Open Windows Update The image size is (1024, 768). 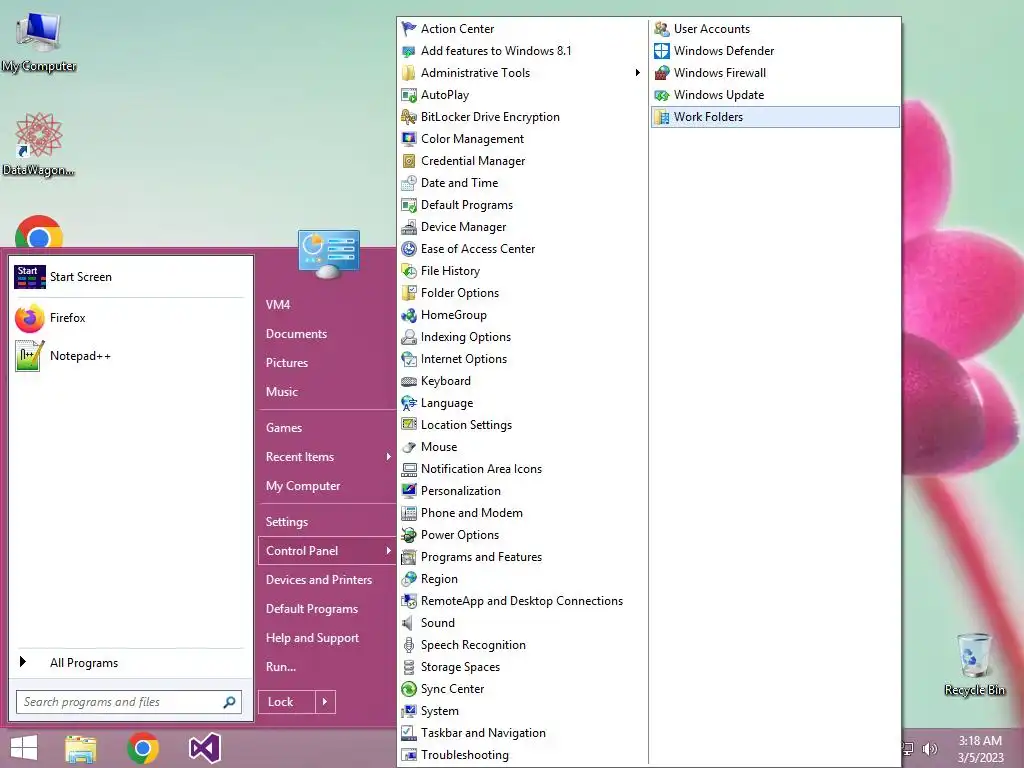coord(775,95)
